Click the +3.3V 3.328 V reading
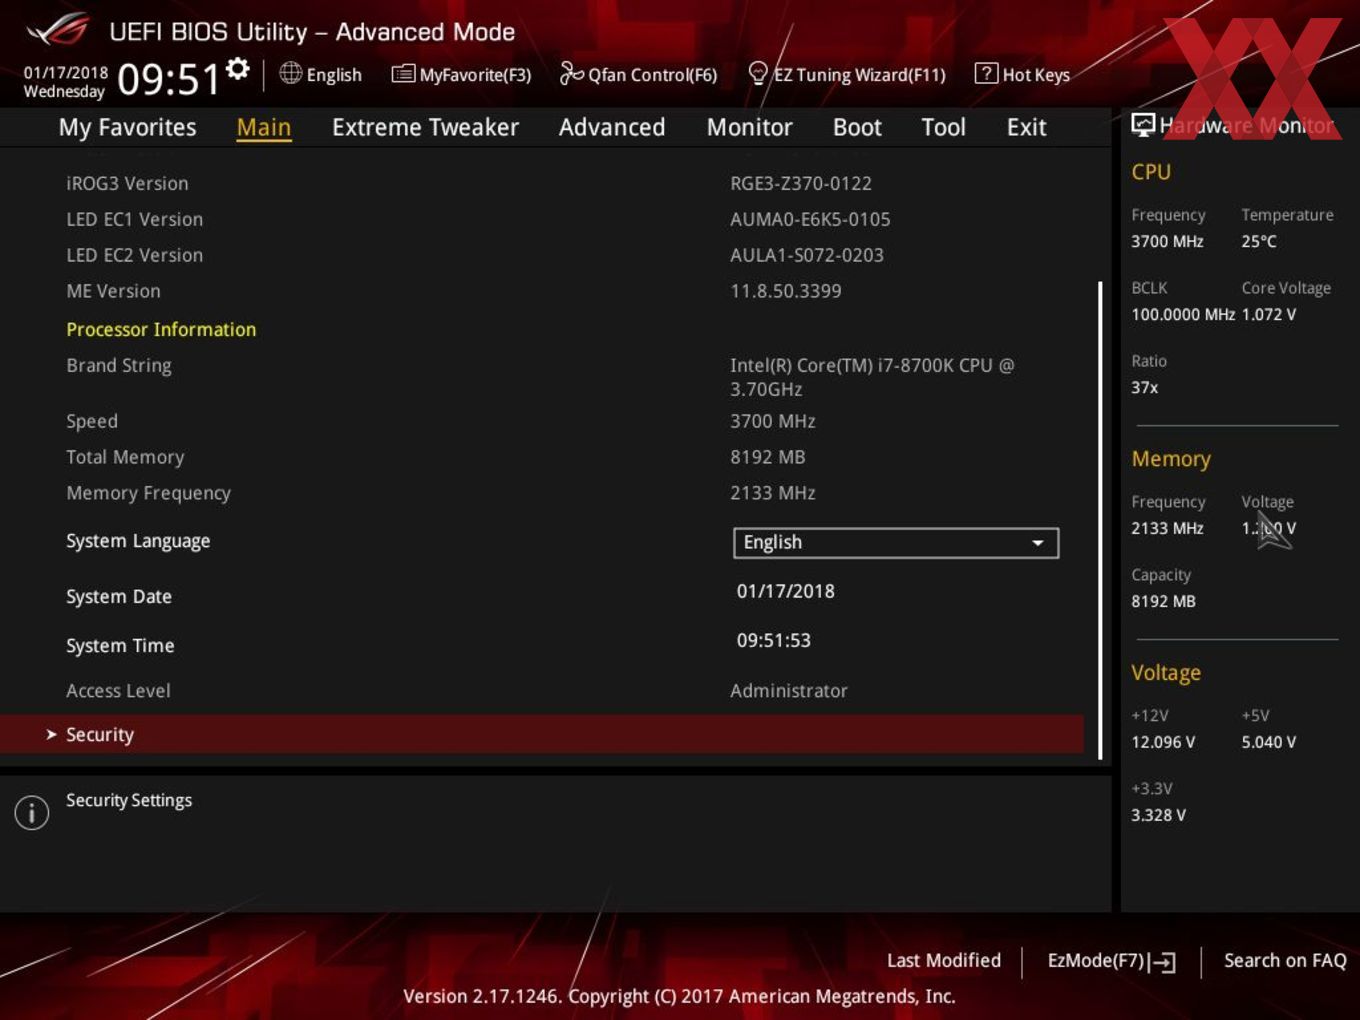The width and height of the screenshot is (1360, 1020). pos(1158,815)
